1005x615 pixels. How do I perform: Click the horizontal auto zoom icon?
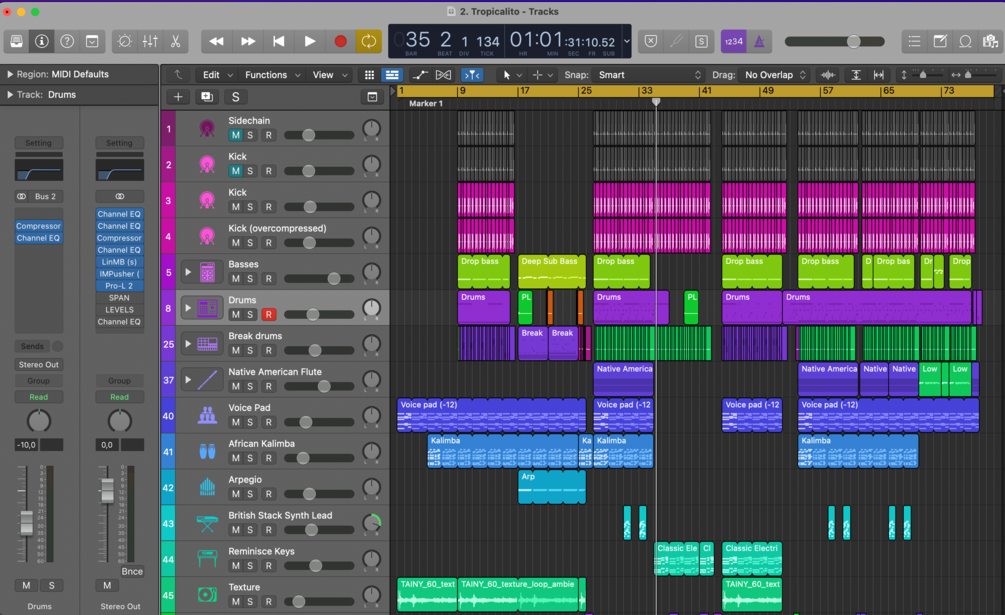click(879, 75)
